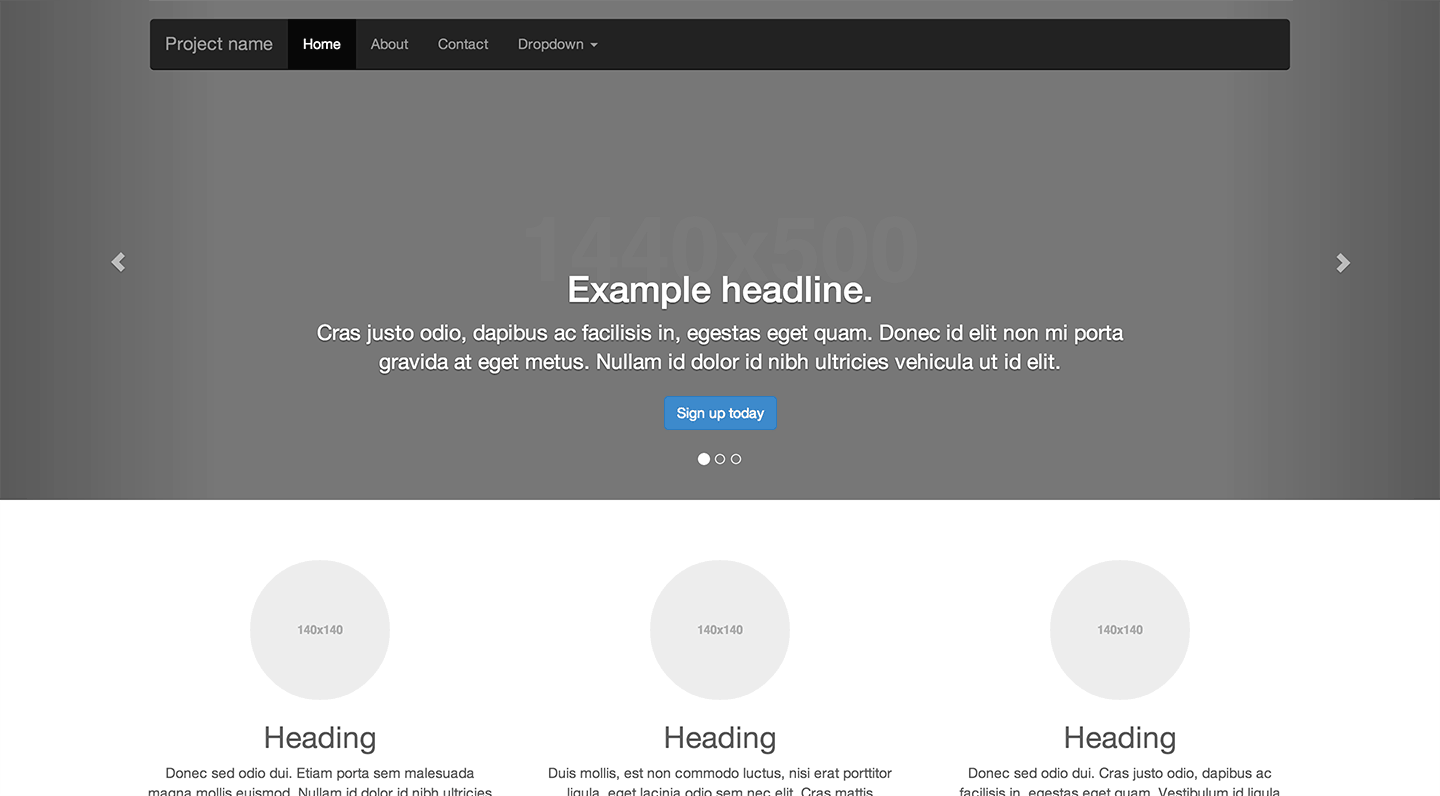Click Heading above 'Donec sed odio dui. Etiam'
1440x796 pixels.
pyautogui.click(x=320, y=738)
